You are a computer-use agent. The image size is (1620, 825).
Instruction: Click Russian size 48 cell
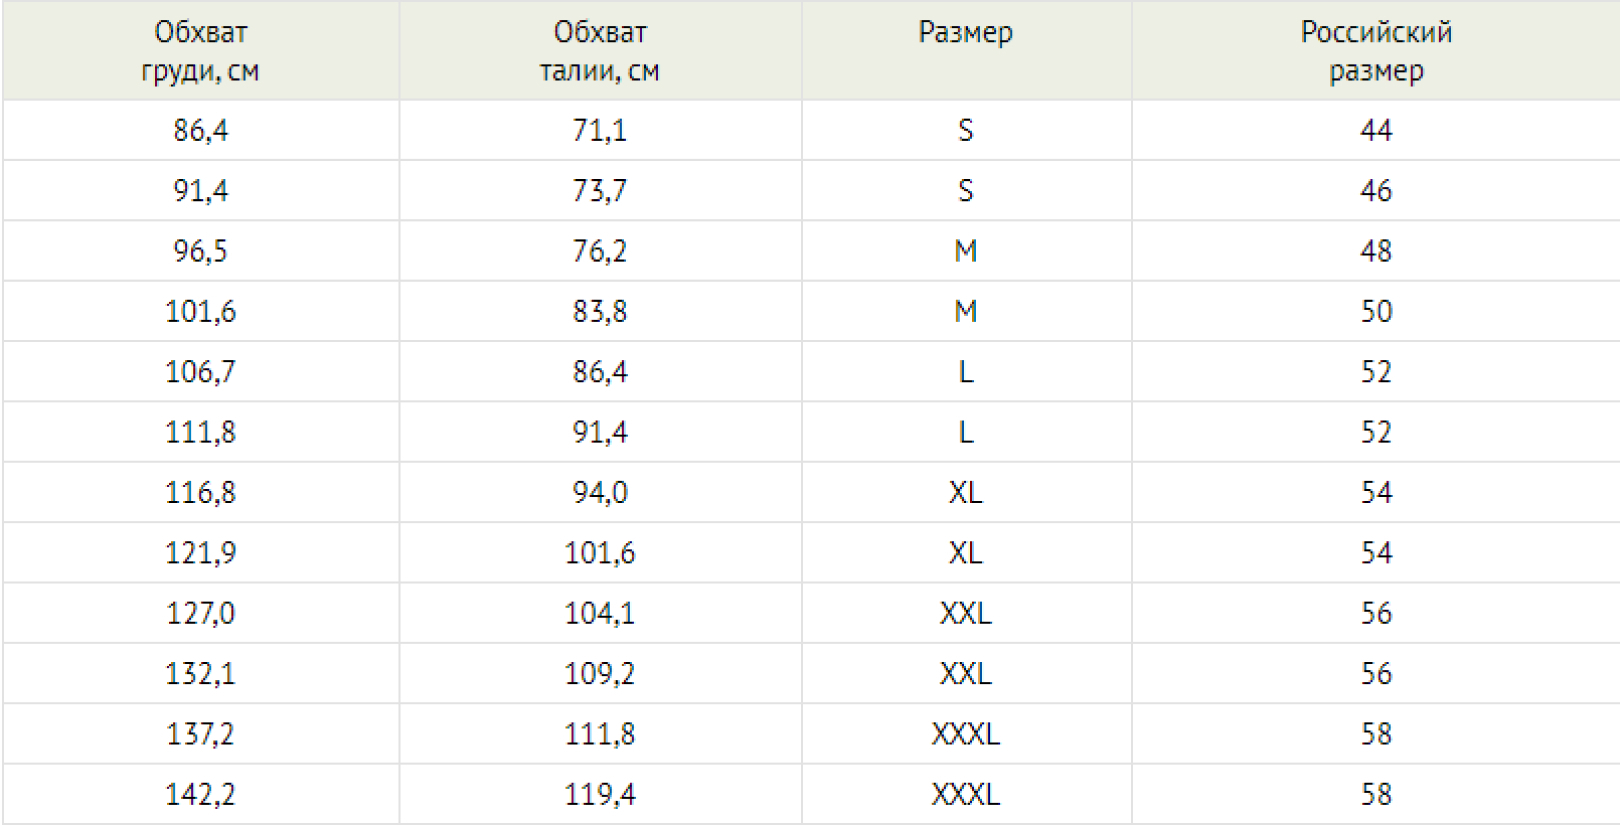(1376, 251)
